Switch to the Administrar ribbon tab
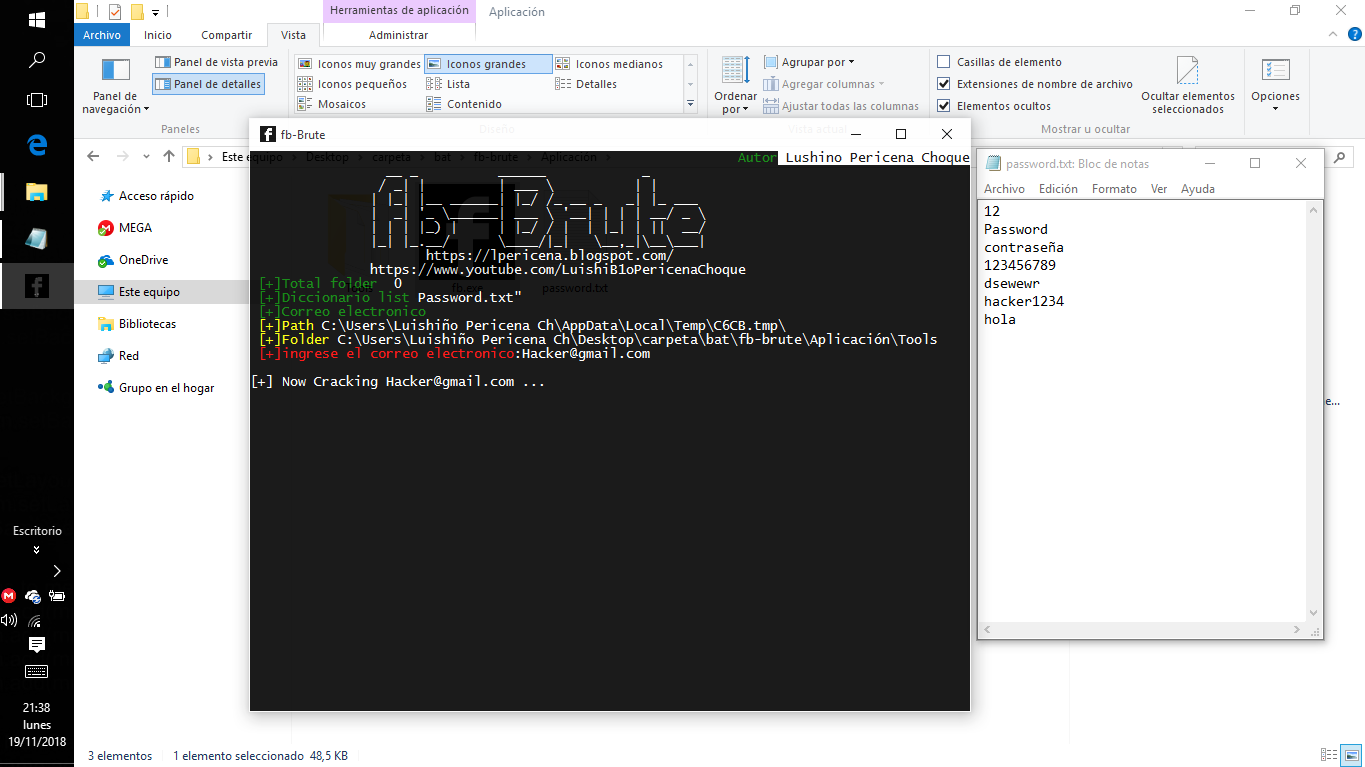The width and height of the screenshot is (1365, 767). [398, 35]
